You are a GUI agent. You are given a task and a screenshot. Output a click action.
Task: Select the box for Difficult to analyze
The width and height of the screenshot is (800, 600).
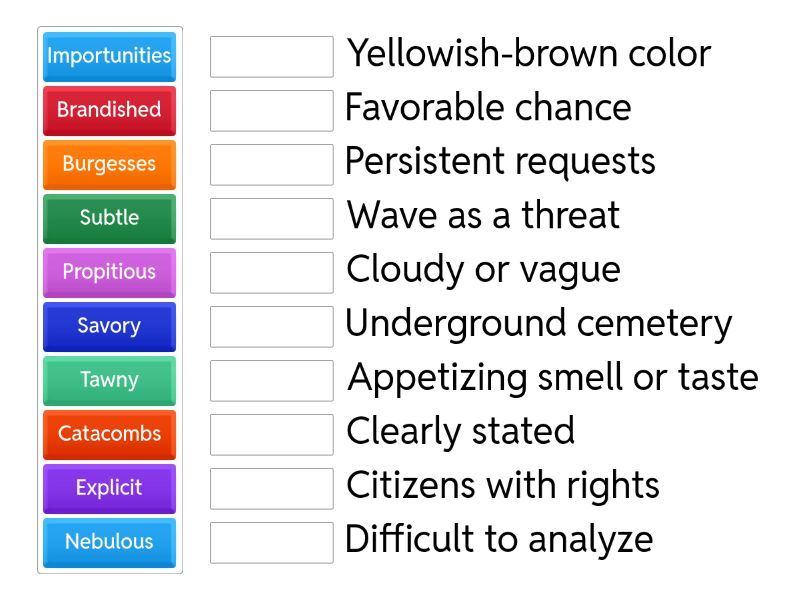click(271, 542)
